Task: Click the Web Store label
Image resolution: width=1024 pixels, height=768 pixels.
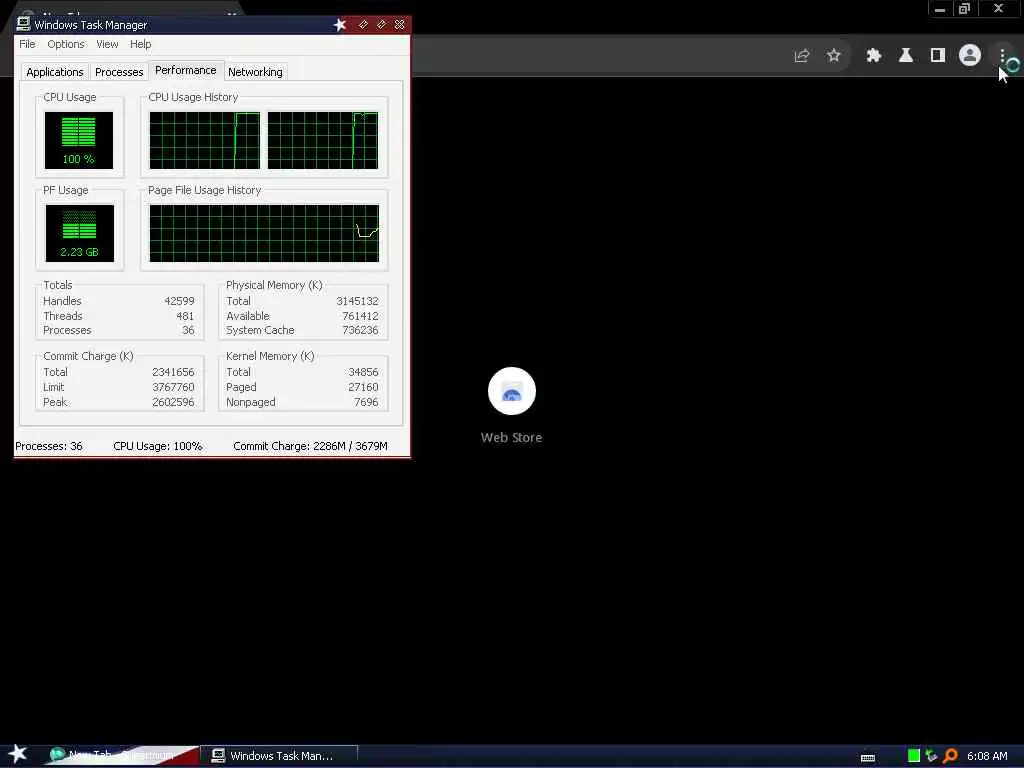Action: coord(511,438)
